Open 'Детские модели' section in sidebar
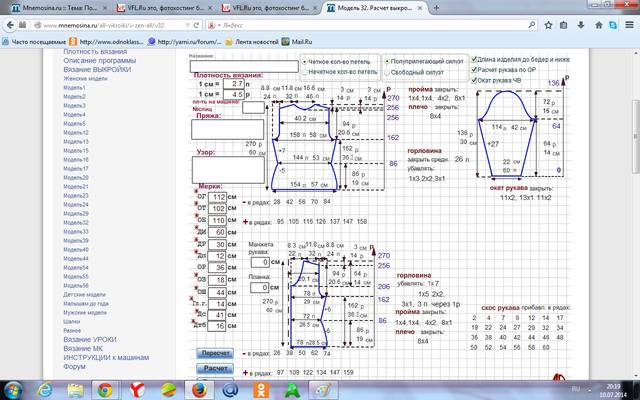The width and height of the screenshot is (640, 400). (84, 295)
